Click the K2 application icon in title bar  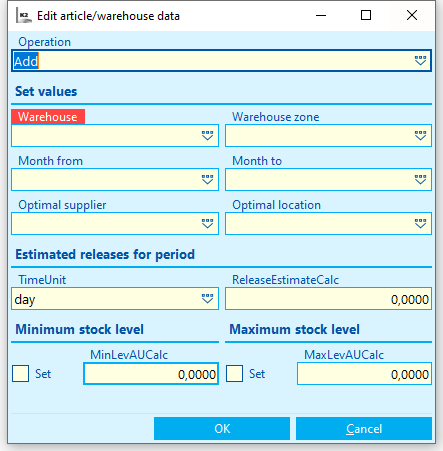coord(24,16)
